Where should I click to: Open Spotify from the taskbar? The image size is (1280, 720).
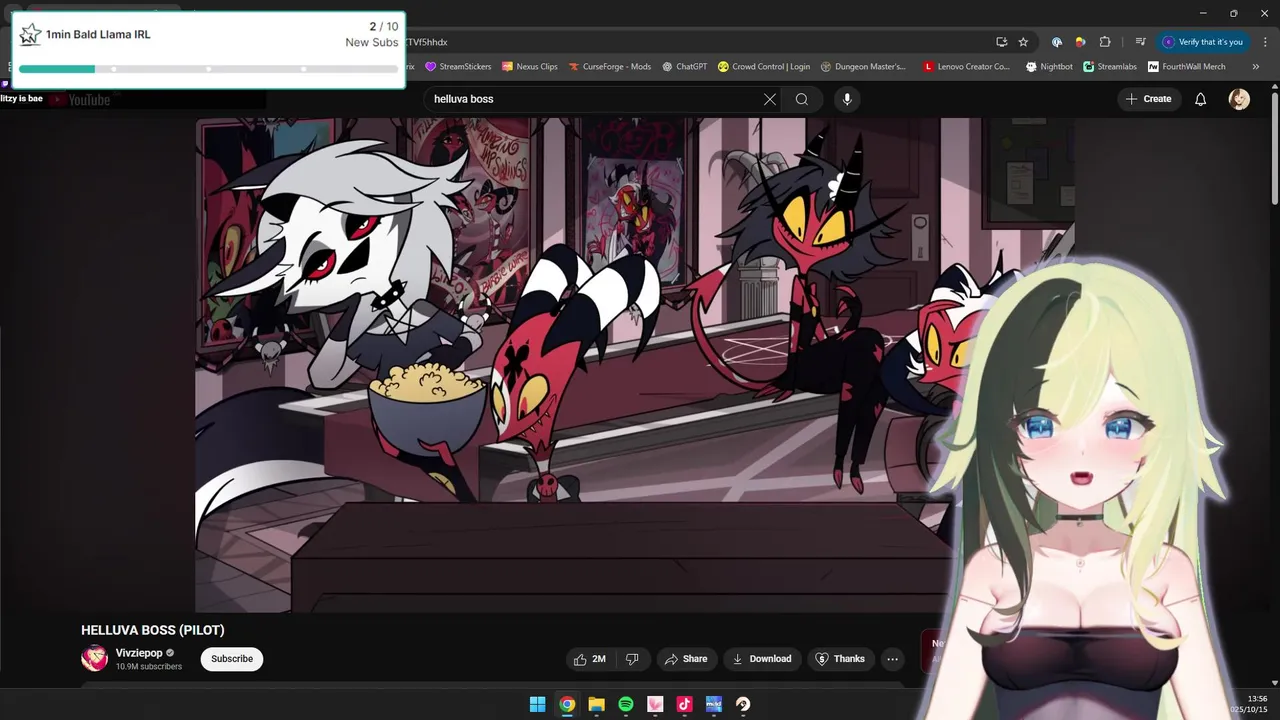pos(626,704)
